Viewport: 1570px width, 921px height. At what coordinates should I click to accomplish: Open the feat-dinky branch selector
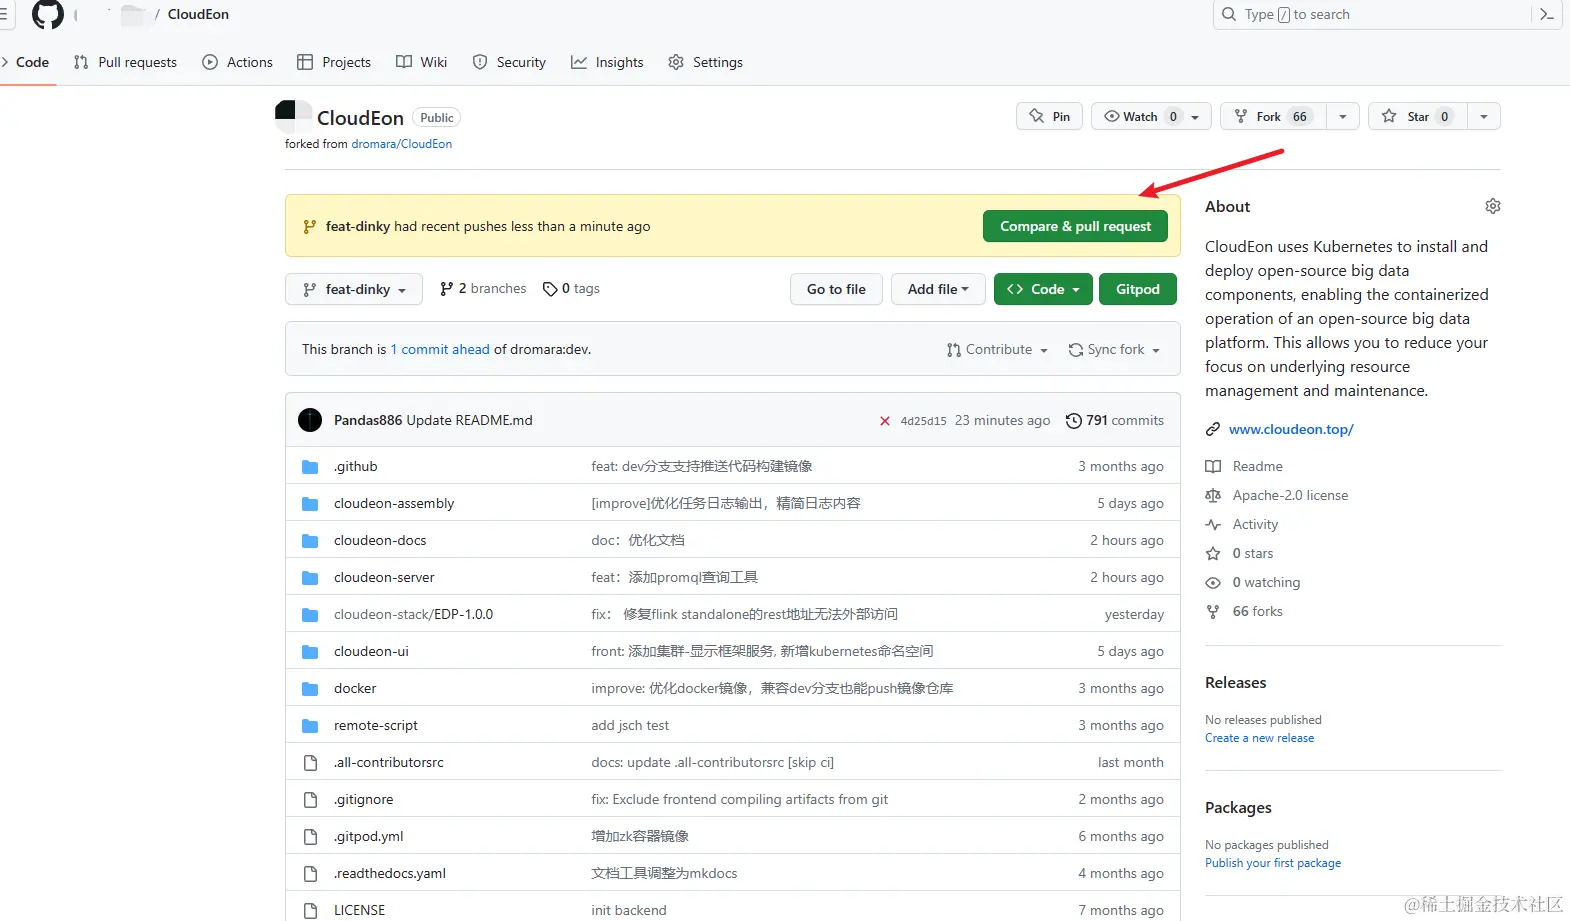[354, 289]
